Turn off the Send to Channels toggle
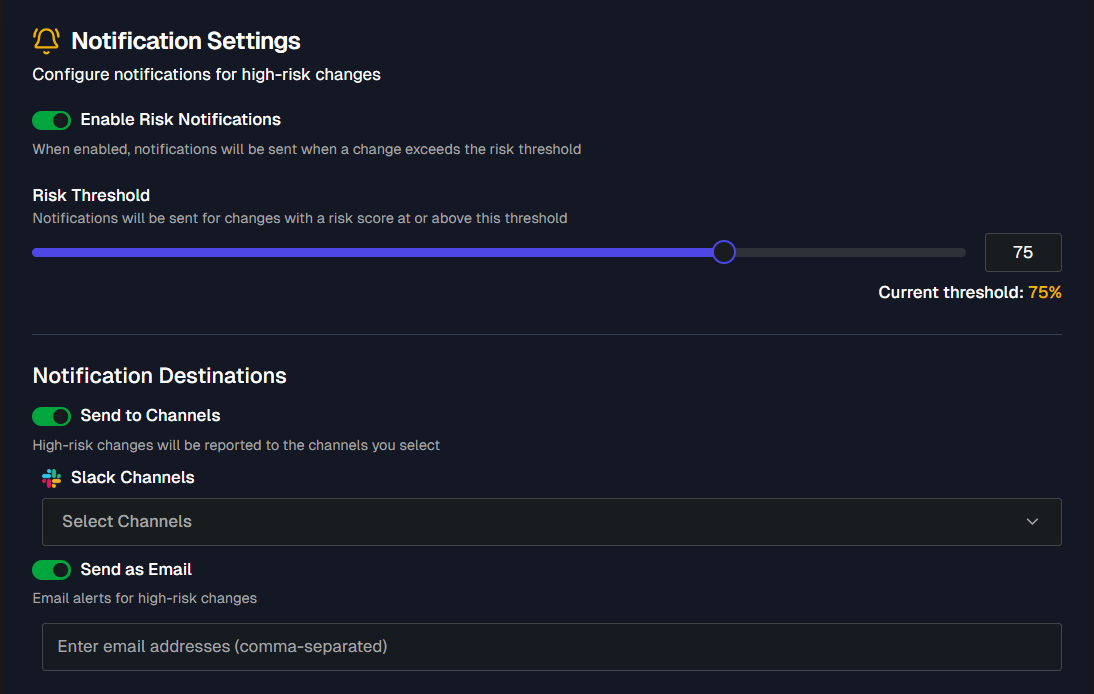Screen dimensions: 1094x694 pos(51,416)
